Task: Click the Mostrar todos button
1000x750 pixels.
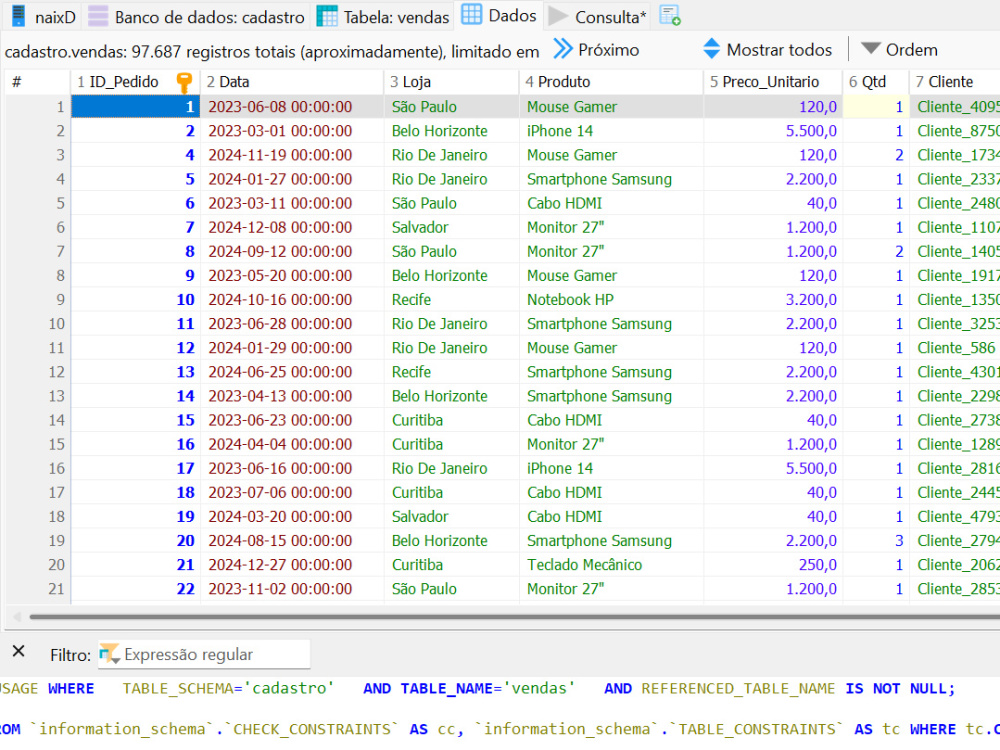Action: pyautogui.click(x=768, y=50)
